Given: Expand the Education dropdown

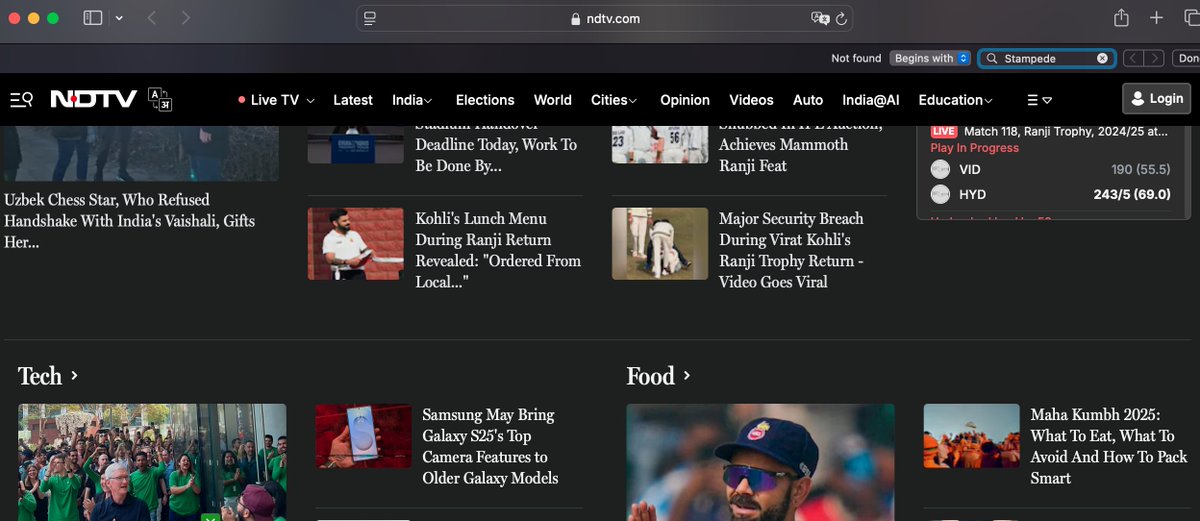Looking at the screenshot, I should 956,100.
